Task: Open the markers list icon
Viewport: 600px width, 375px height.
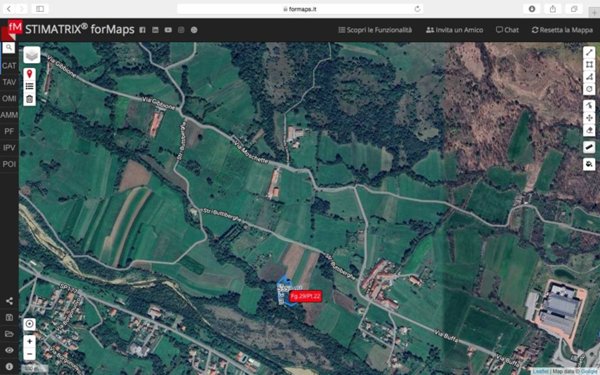Action: [x=29, y=86]
